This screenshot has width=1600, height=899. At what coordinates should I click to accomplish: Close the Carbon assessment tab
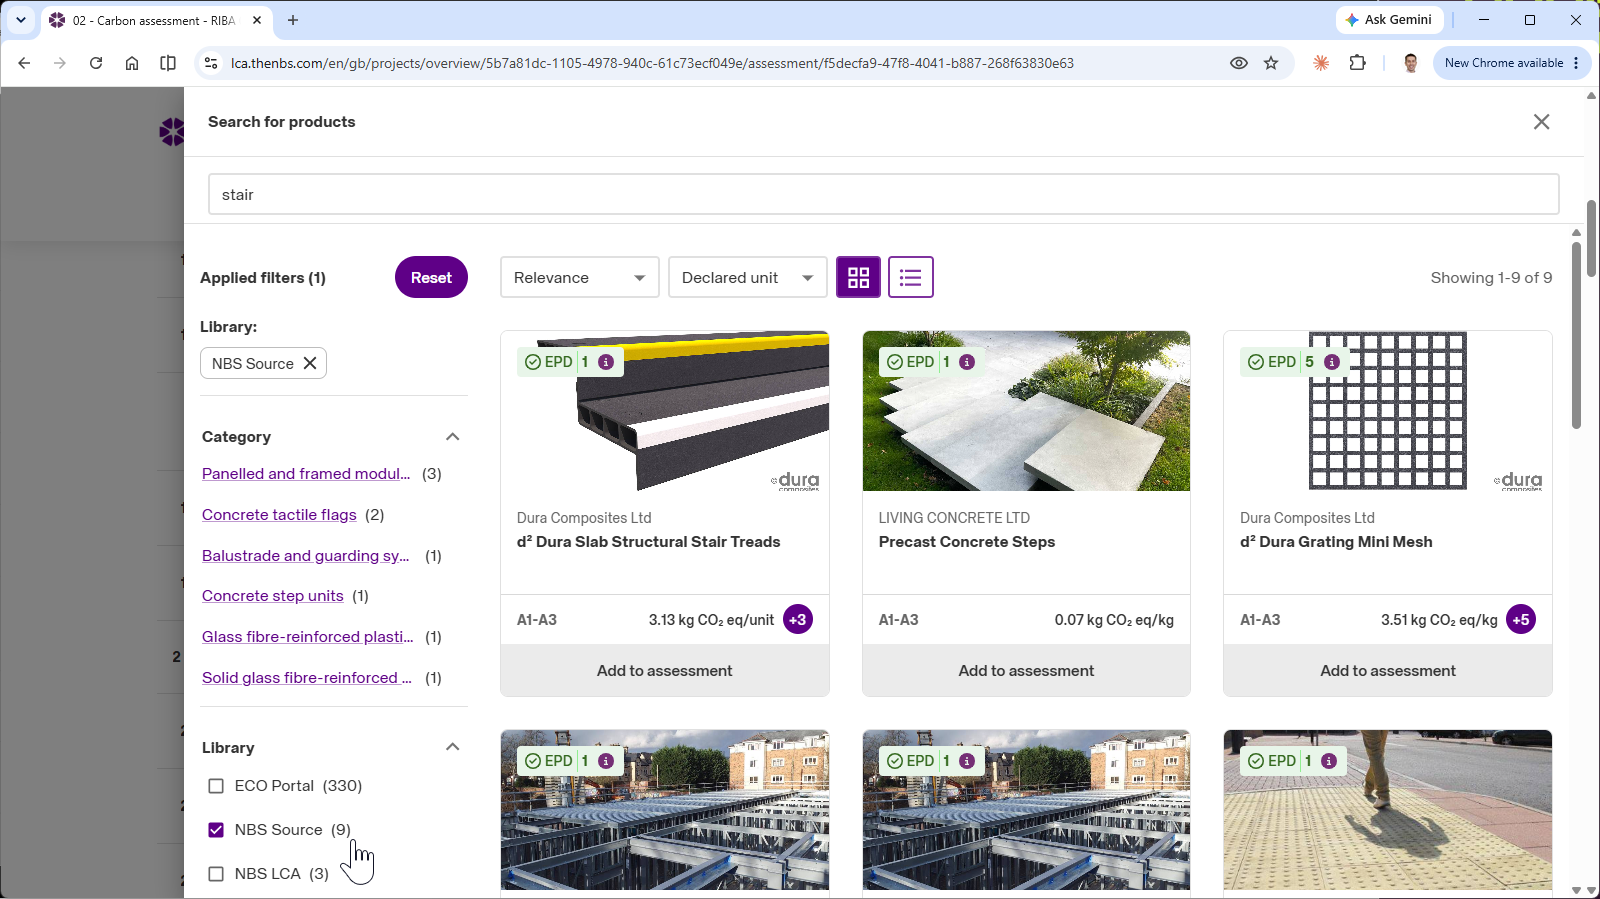tap(257, 20)
